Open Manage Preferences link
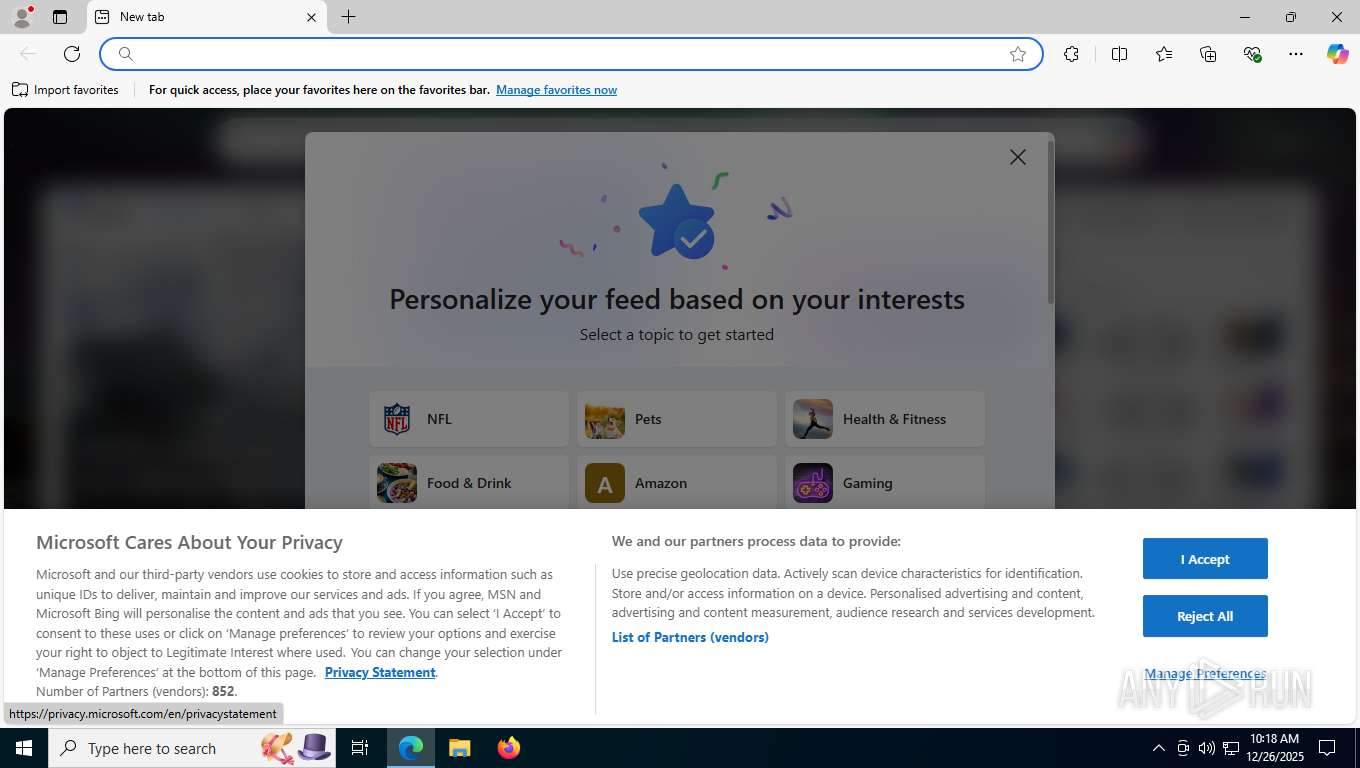Viewport: 1360px width, 768px height. pos(1205,674)
